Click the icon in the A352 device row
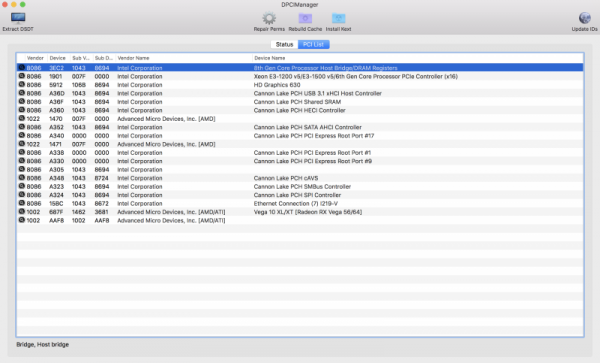 click(x=22, y=127)
